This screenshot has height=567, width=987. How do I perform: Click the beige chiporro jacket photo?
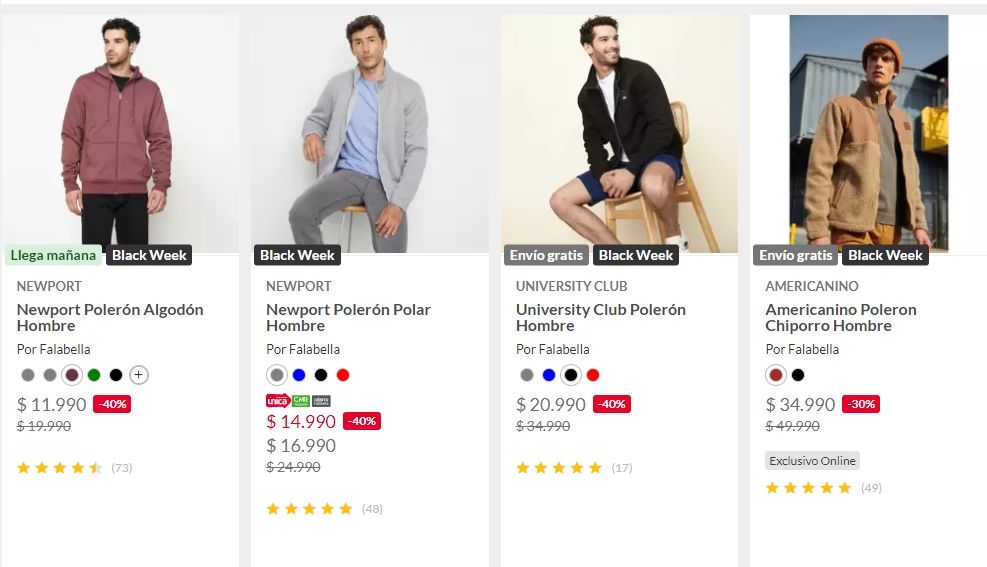pyautogui.click(x=868, y=130)
